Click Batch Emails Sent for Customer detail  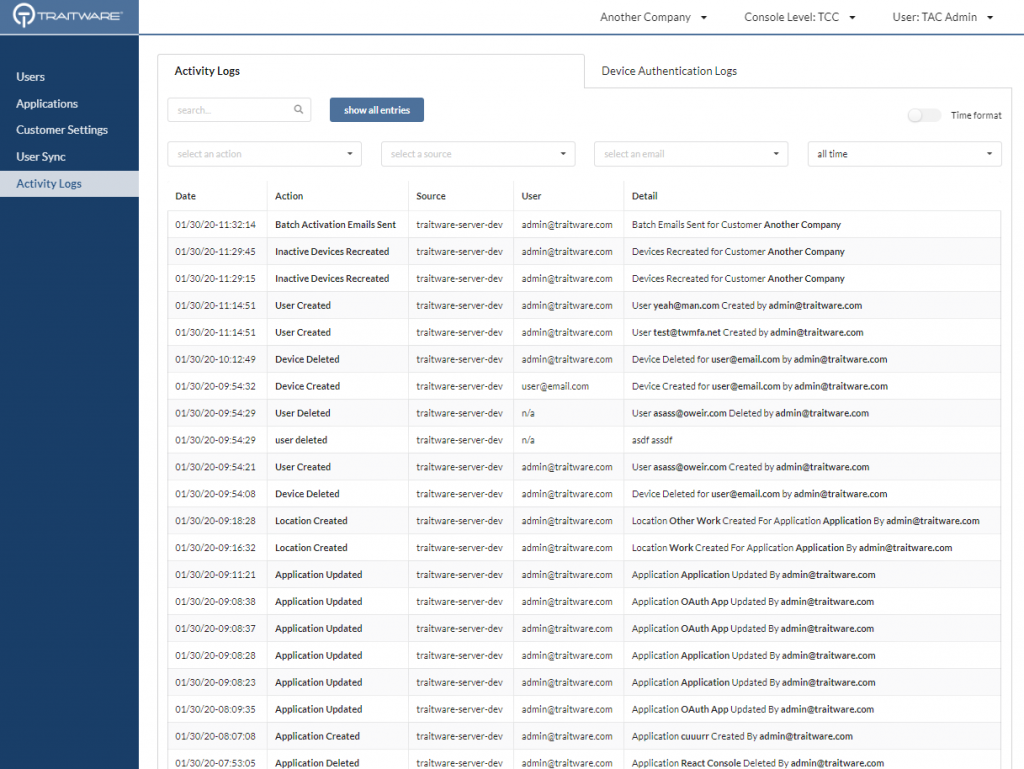click(x=736, y=225)
